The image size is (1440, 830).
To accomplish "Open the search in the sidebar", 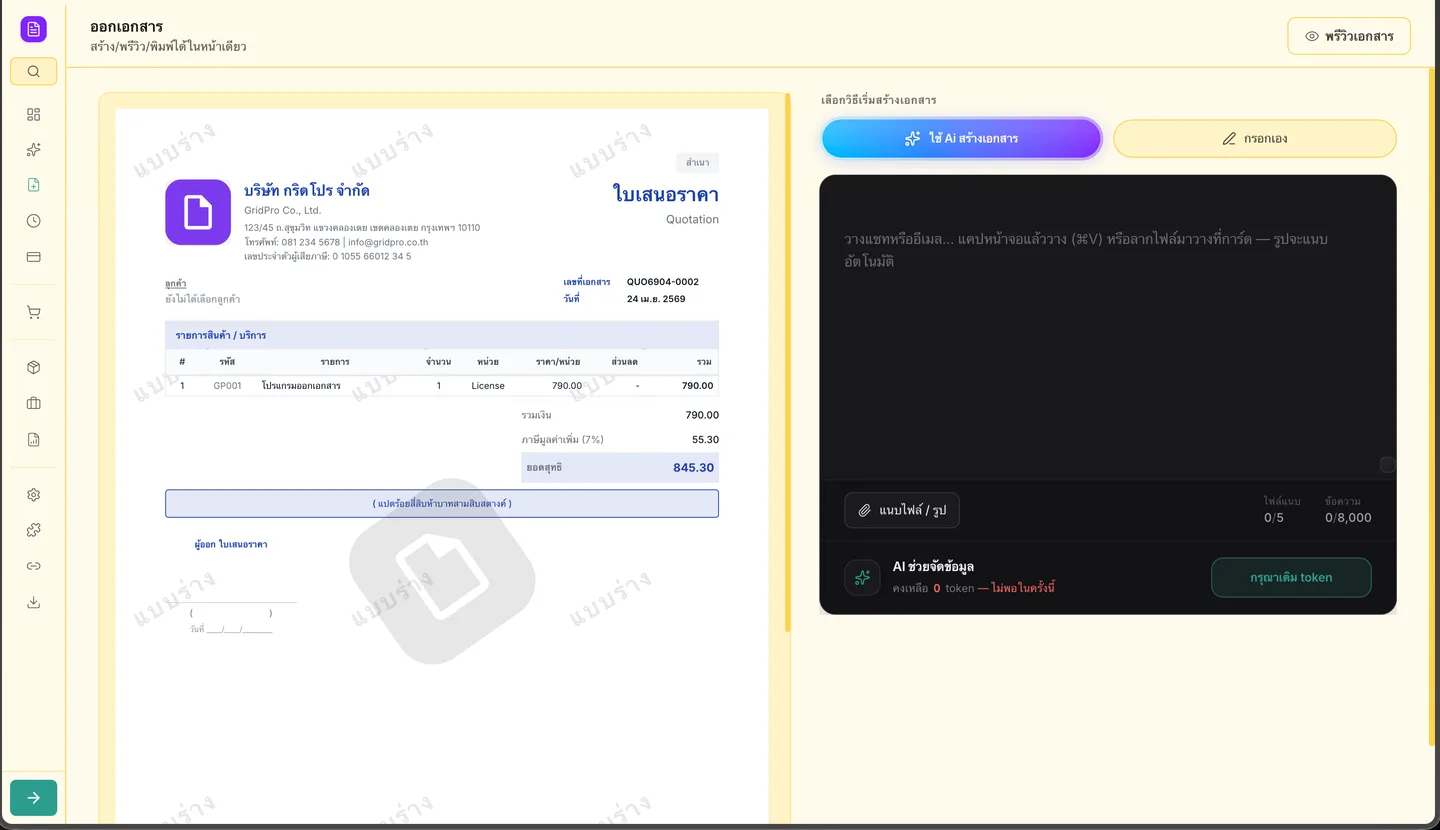I will tap(33, 71).
